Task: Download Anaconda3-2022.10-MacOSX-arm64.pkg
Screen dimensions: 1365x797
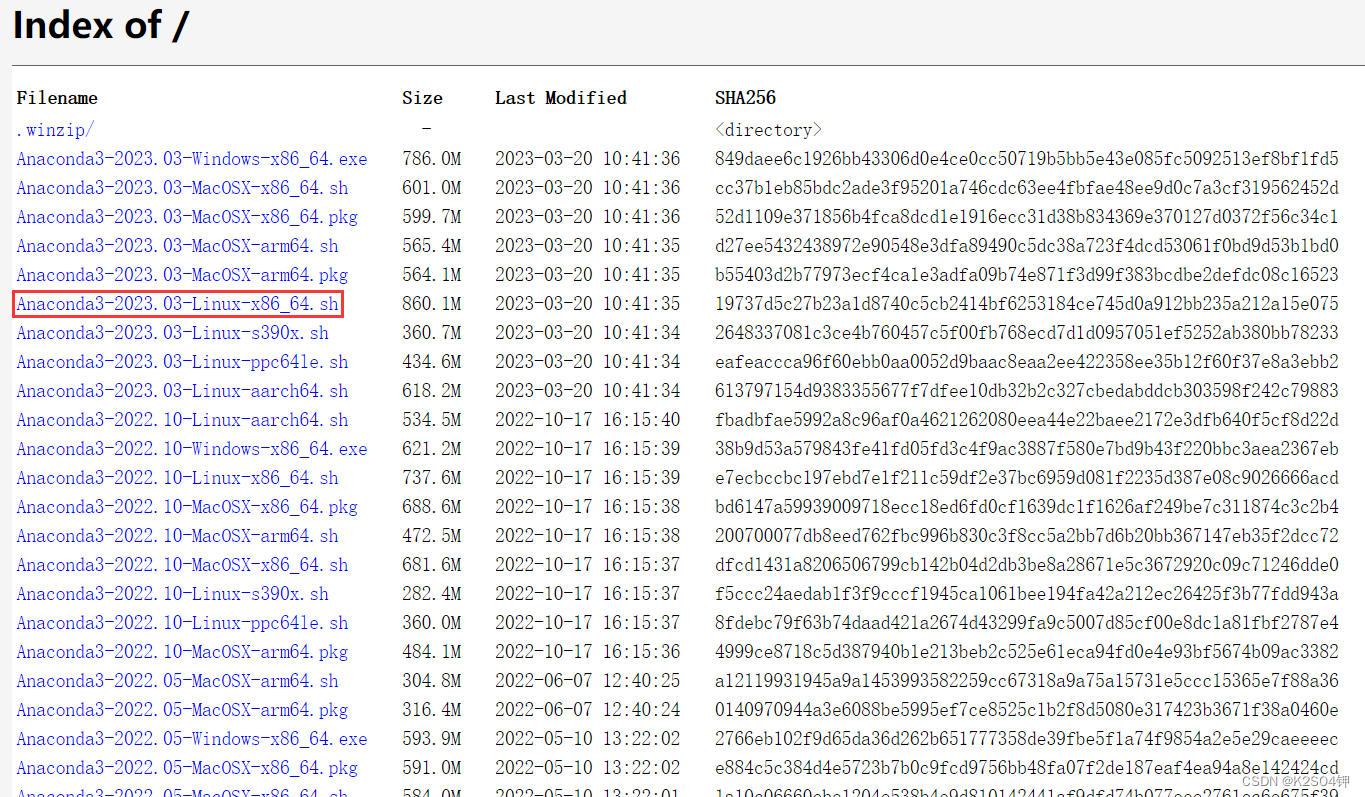Action: point(182,652)
